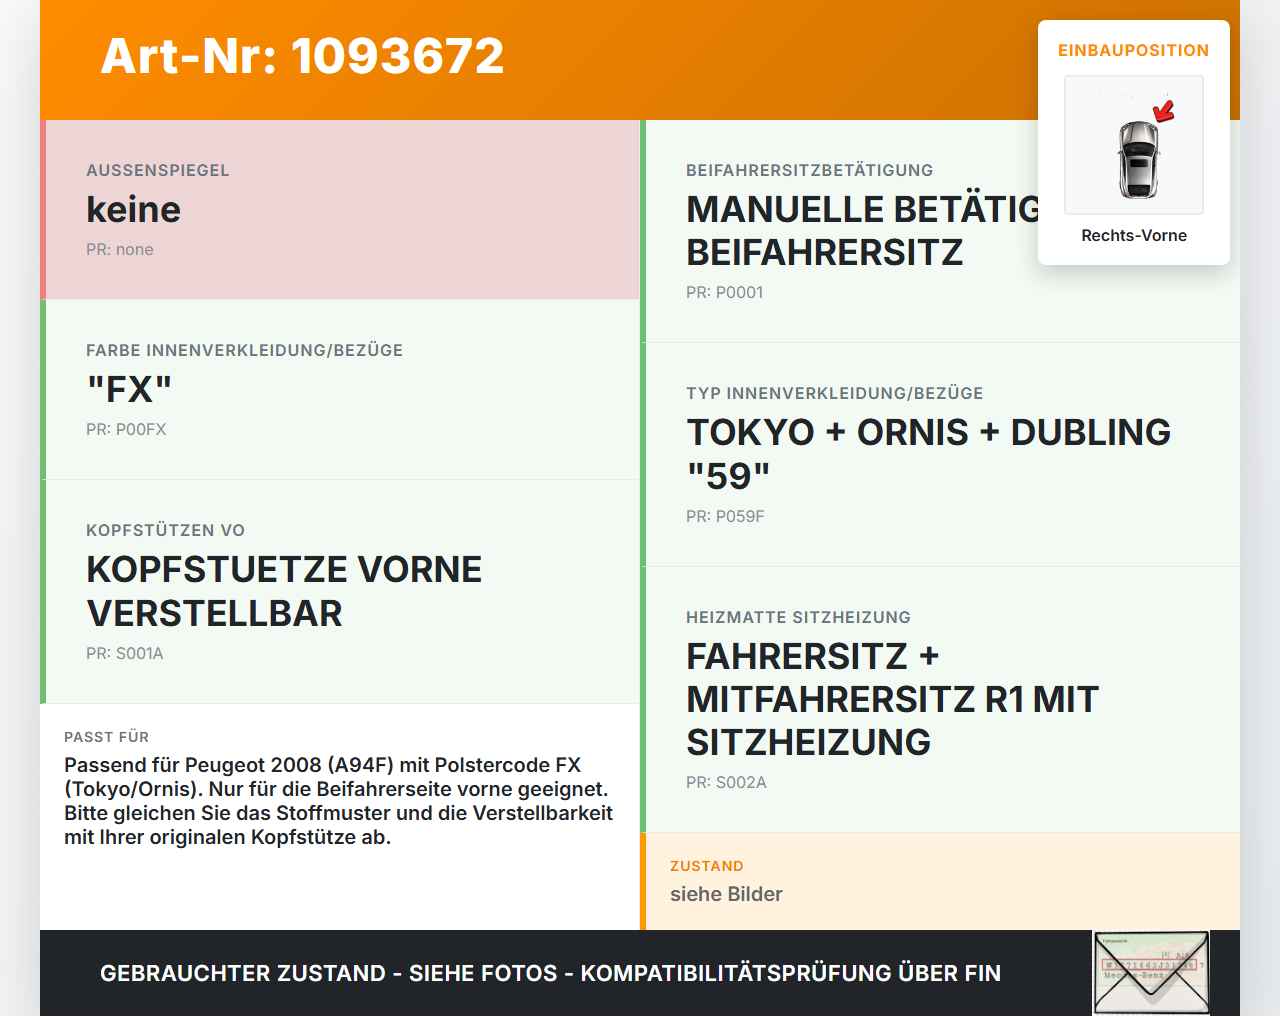Click the car position image under Einbauposition
1280x1017 pixels.
[1134, 145]
